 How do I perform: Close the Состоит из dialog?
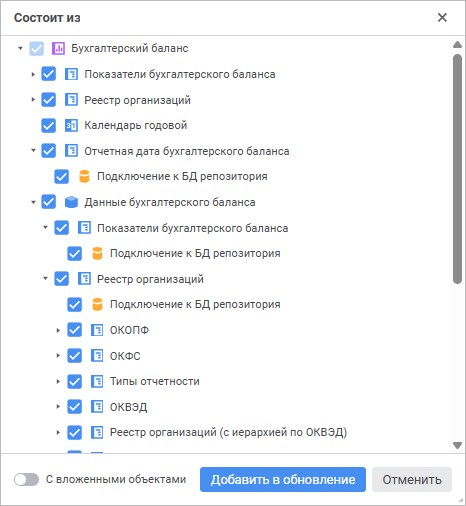pyautogui.click(x=442, y=17)
